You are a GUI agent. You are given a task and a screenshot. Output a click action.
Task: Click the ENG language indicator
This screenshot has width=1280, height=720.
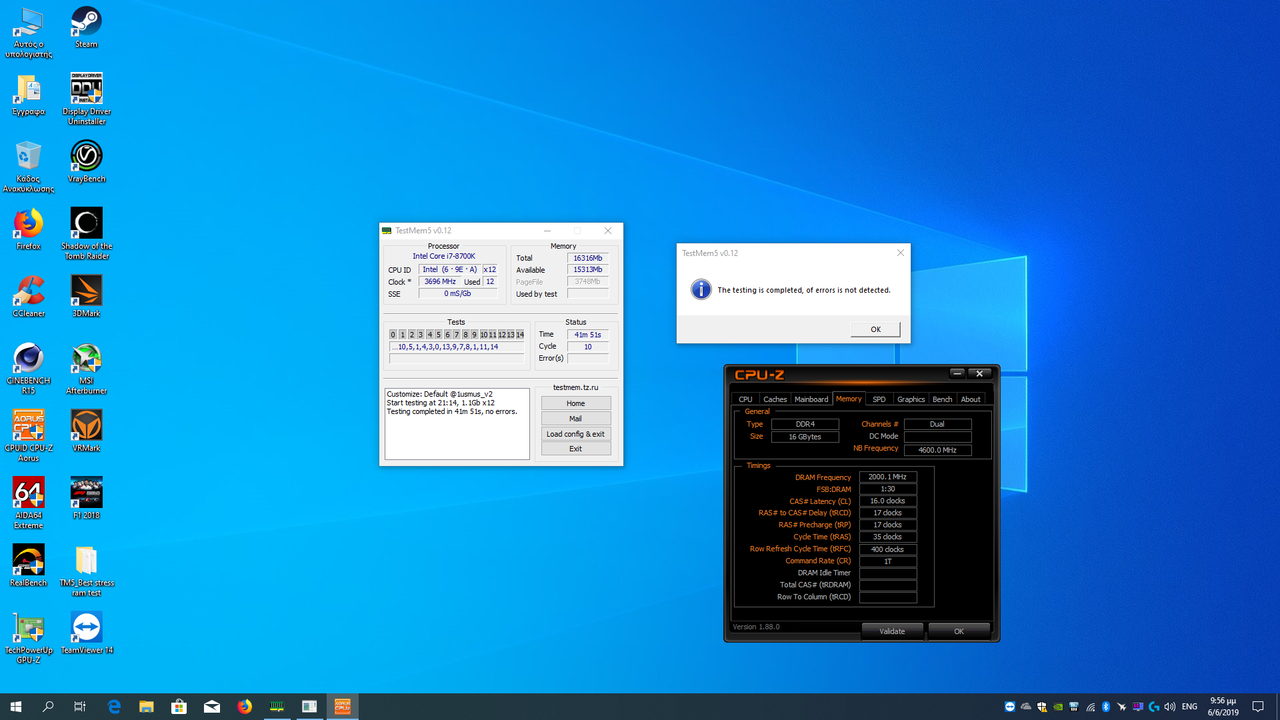pyautogui.click(x=1190, y=706)
